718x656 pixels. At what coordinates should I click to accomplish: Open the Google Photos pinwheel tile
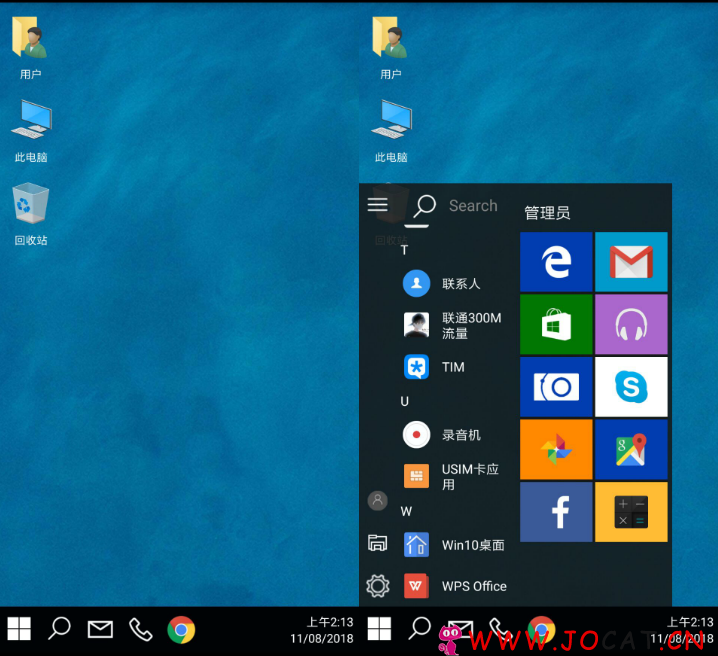coord(556,450)
